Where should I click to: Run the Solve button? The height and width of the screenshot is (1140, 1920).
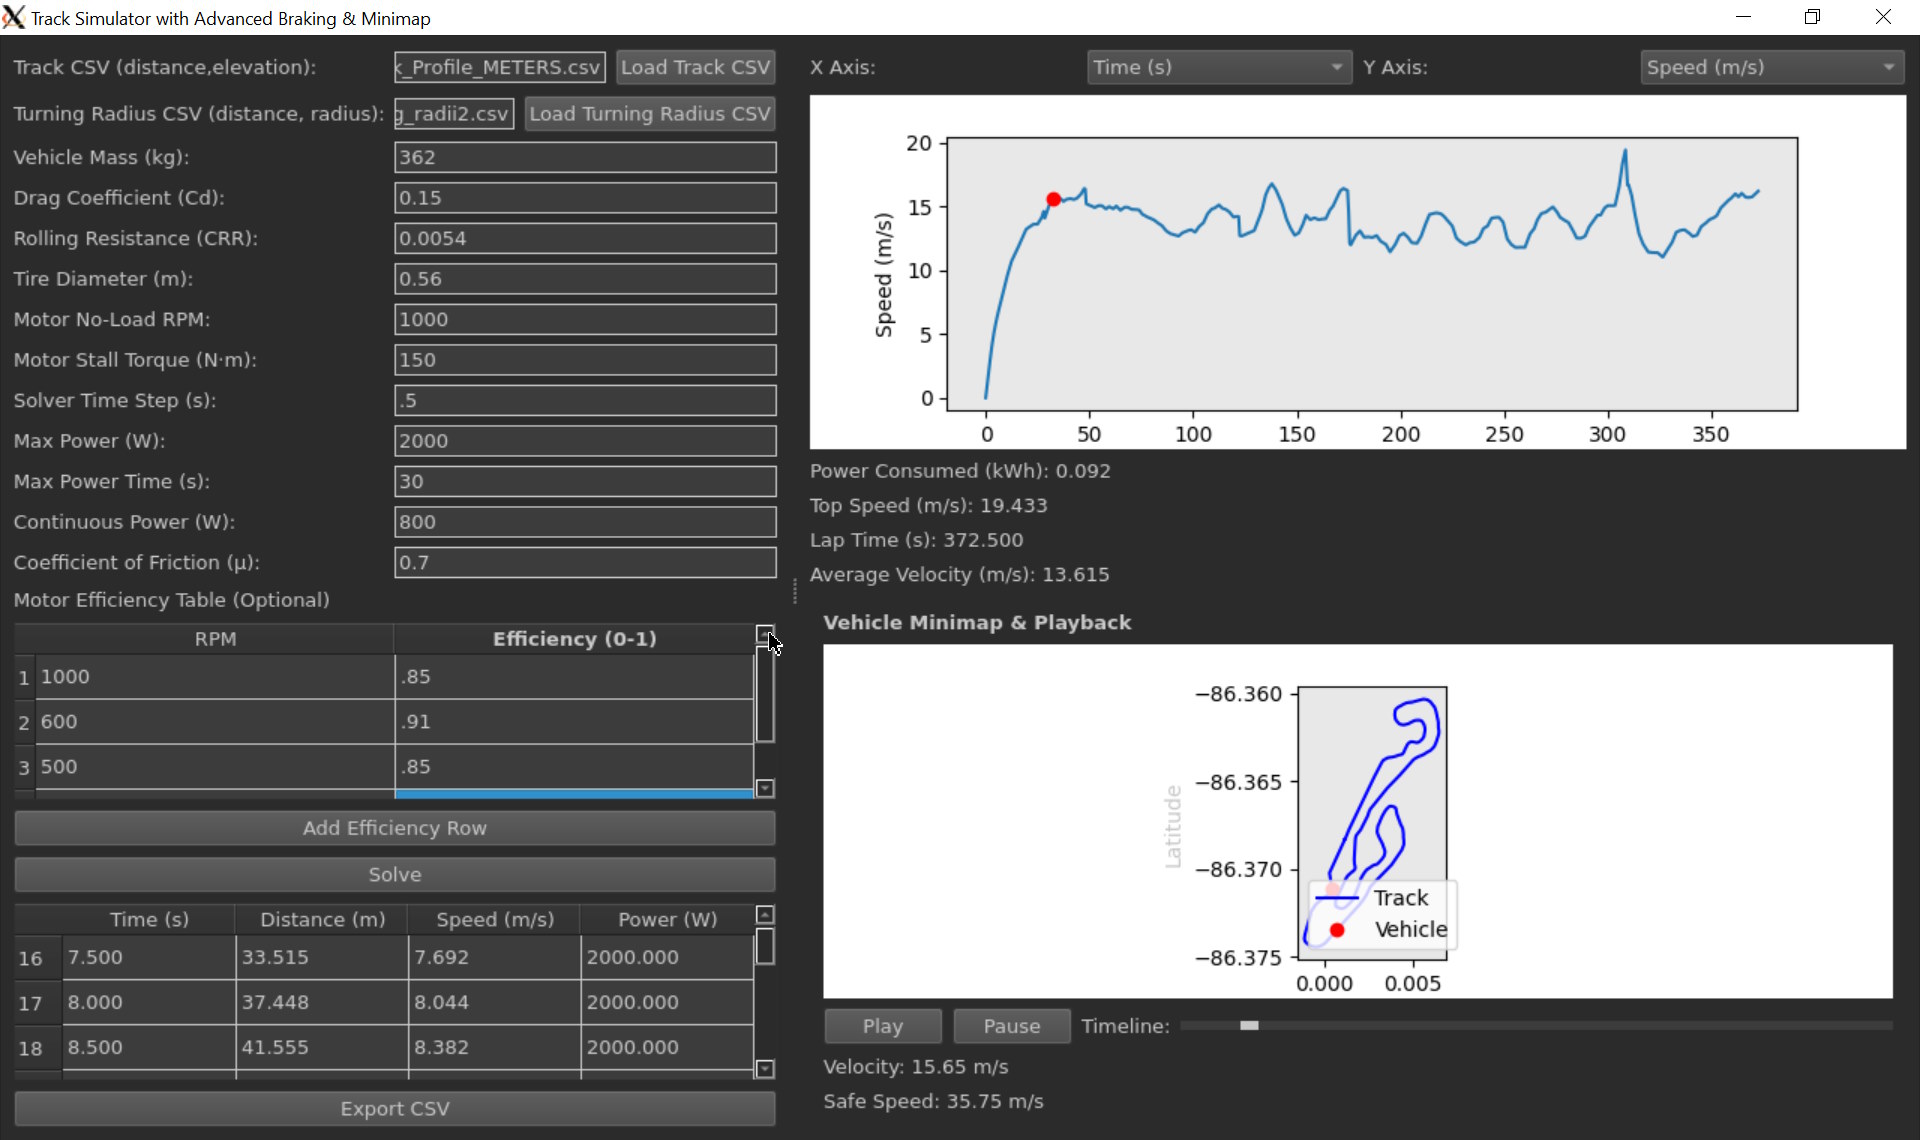(394, 874)
